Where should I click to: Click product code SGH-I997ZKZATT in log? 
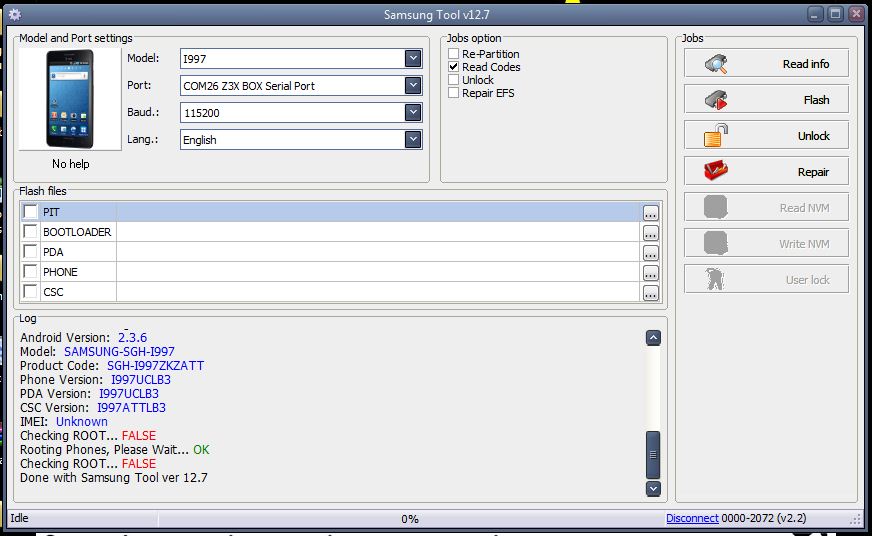pos(155,365)
